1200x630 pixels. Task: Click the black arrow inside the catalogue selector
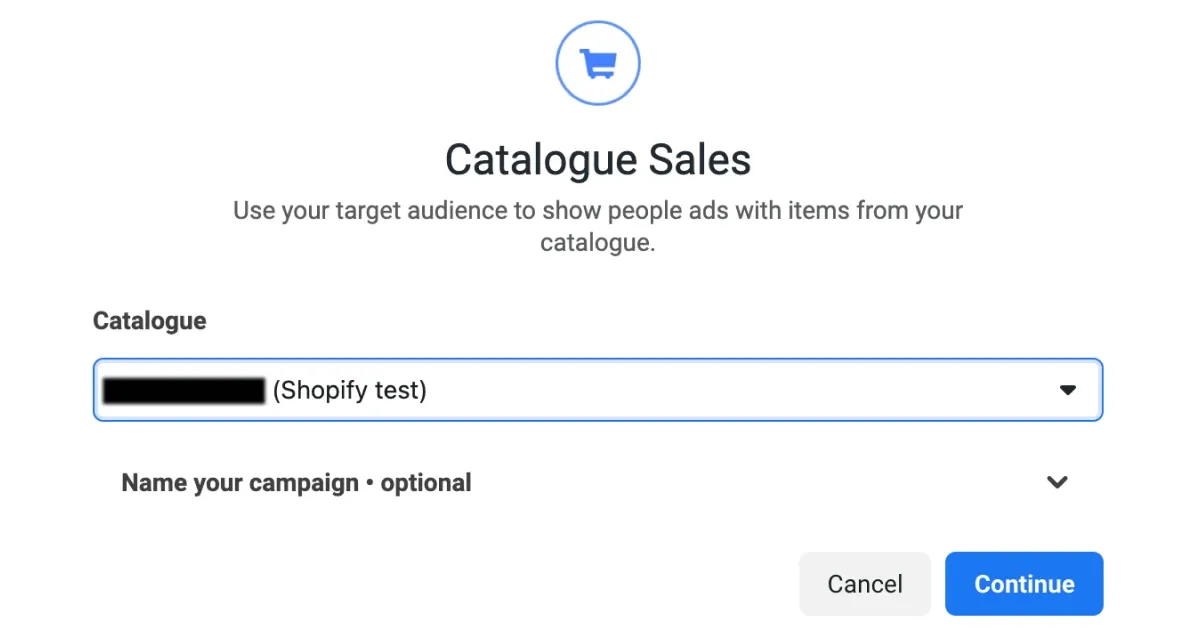coord(1067,390)
